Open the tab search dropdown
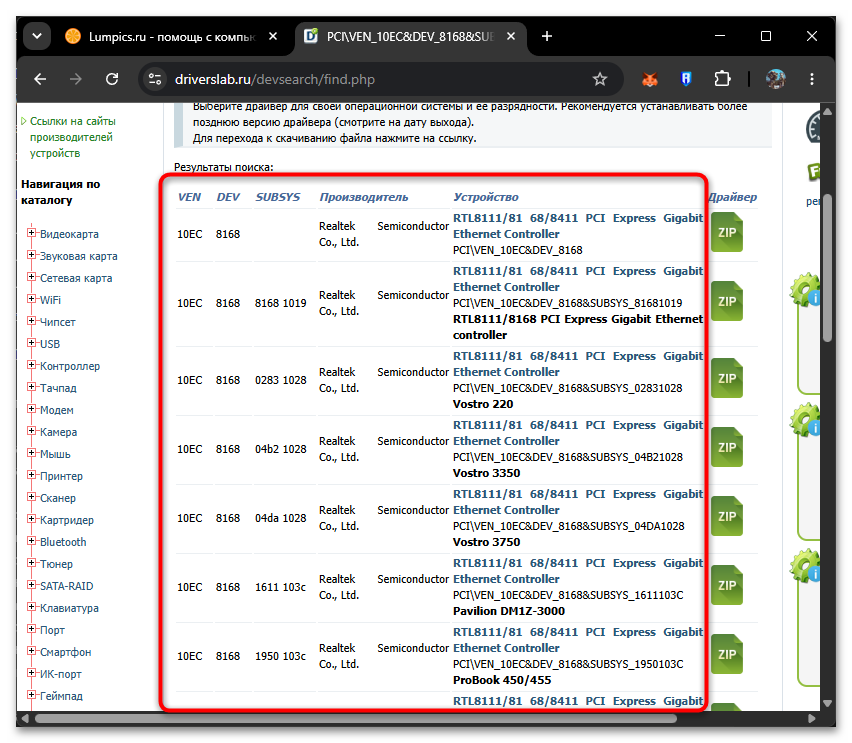The image size is (852, 743). click(x=37, y=36)
